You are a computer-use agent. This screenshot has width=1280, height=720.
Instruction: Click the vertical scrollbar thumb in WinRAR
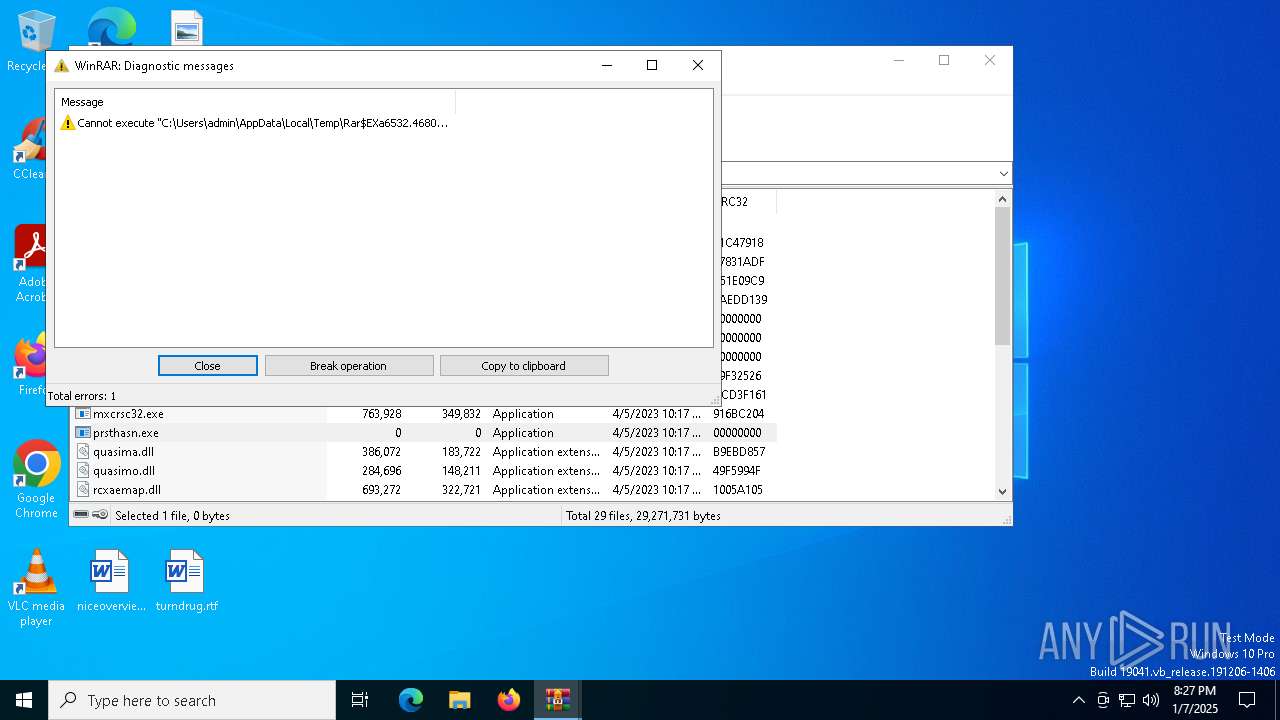coord(1003,276)
